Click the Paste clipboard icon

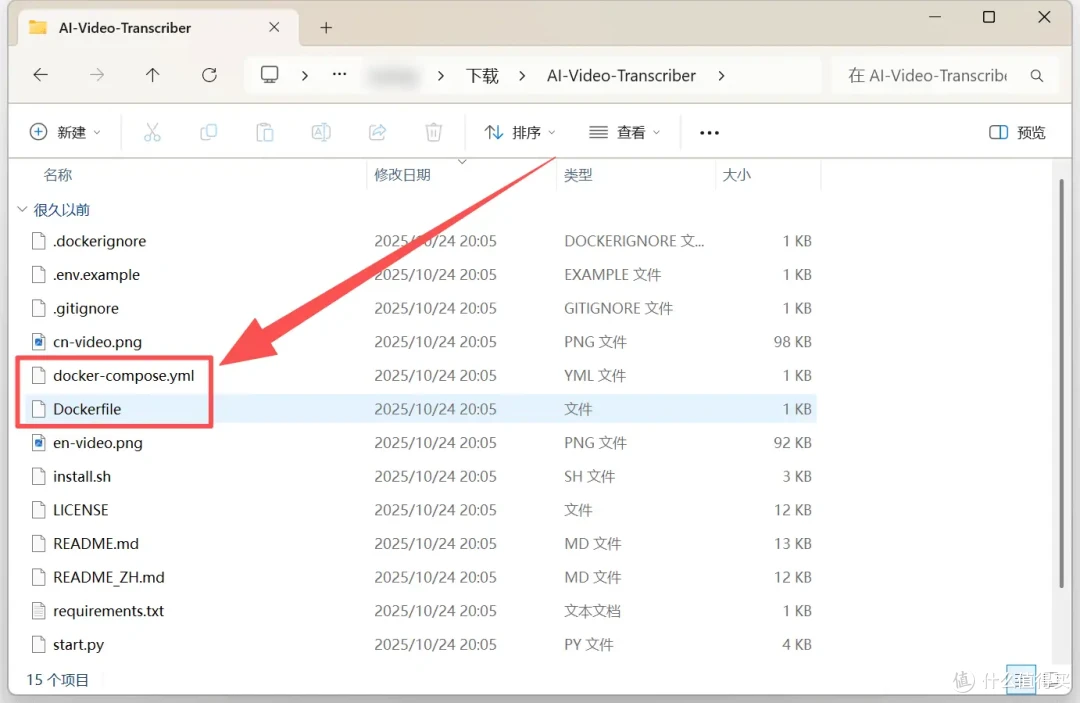264,132
